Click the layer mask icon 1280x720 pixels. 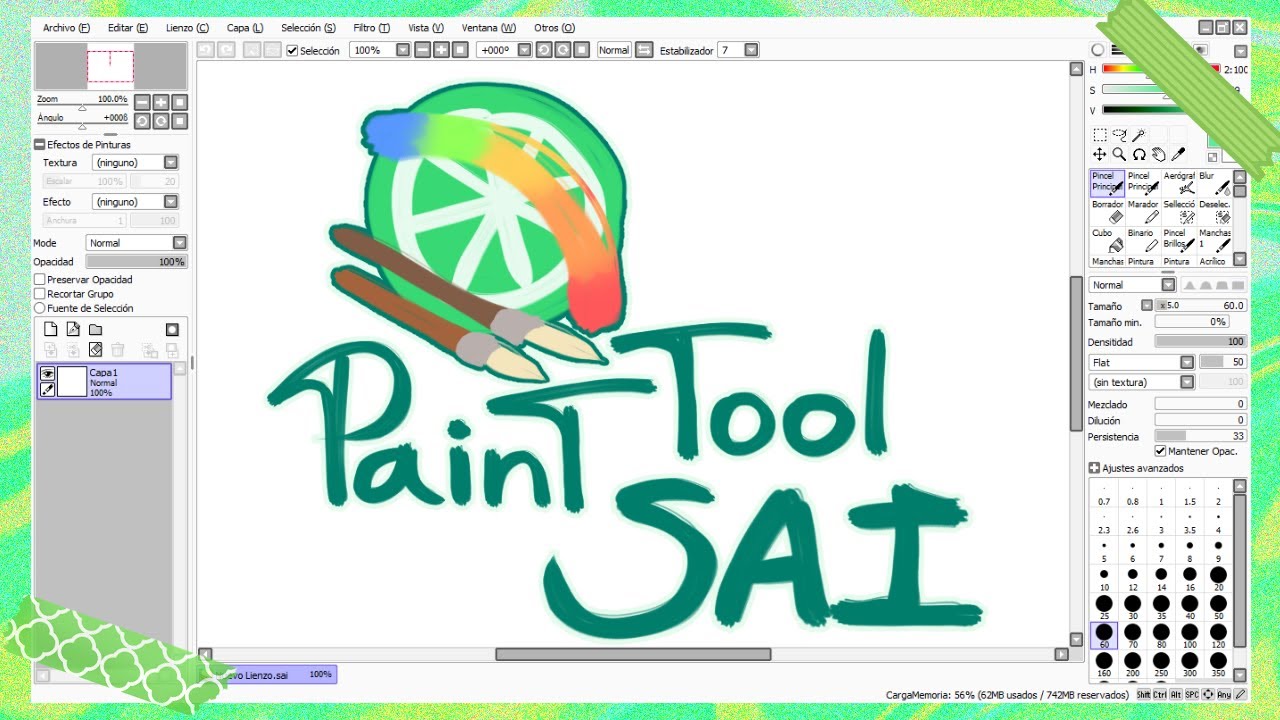click(172, 329)
